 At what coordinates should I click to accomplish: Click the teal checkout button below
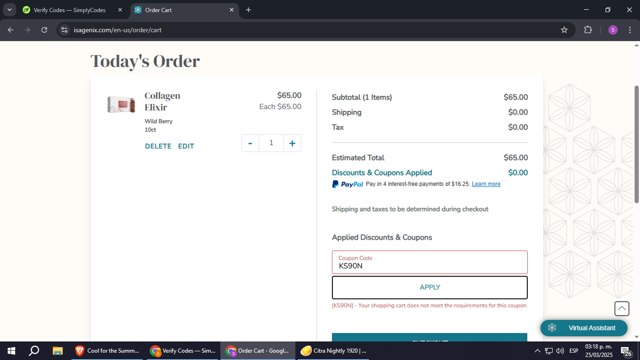[x=429, y=338]
